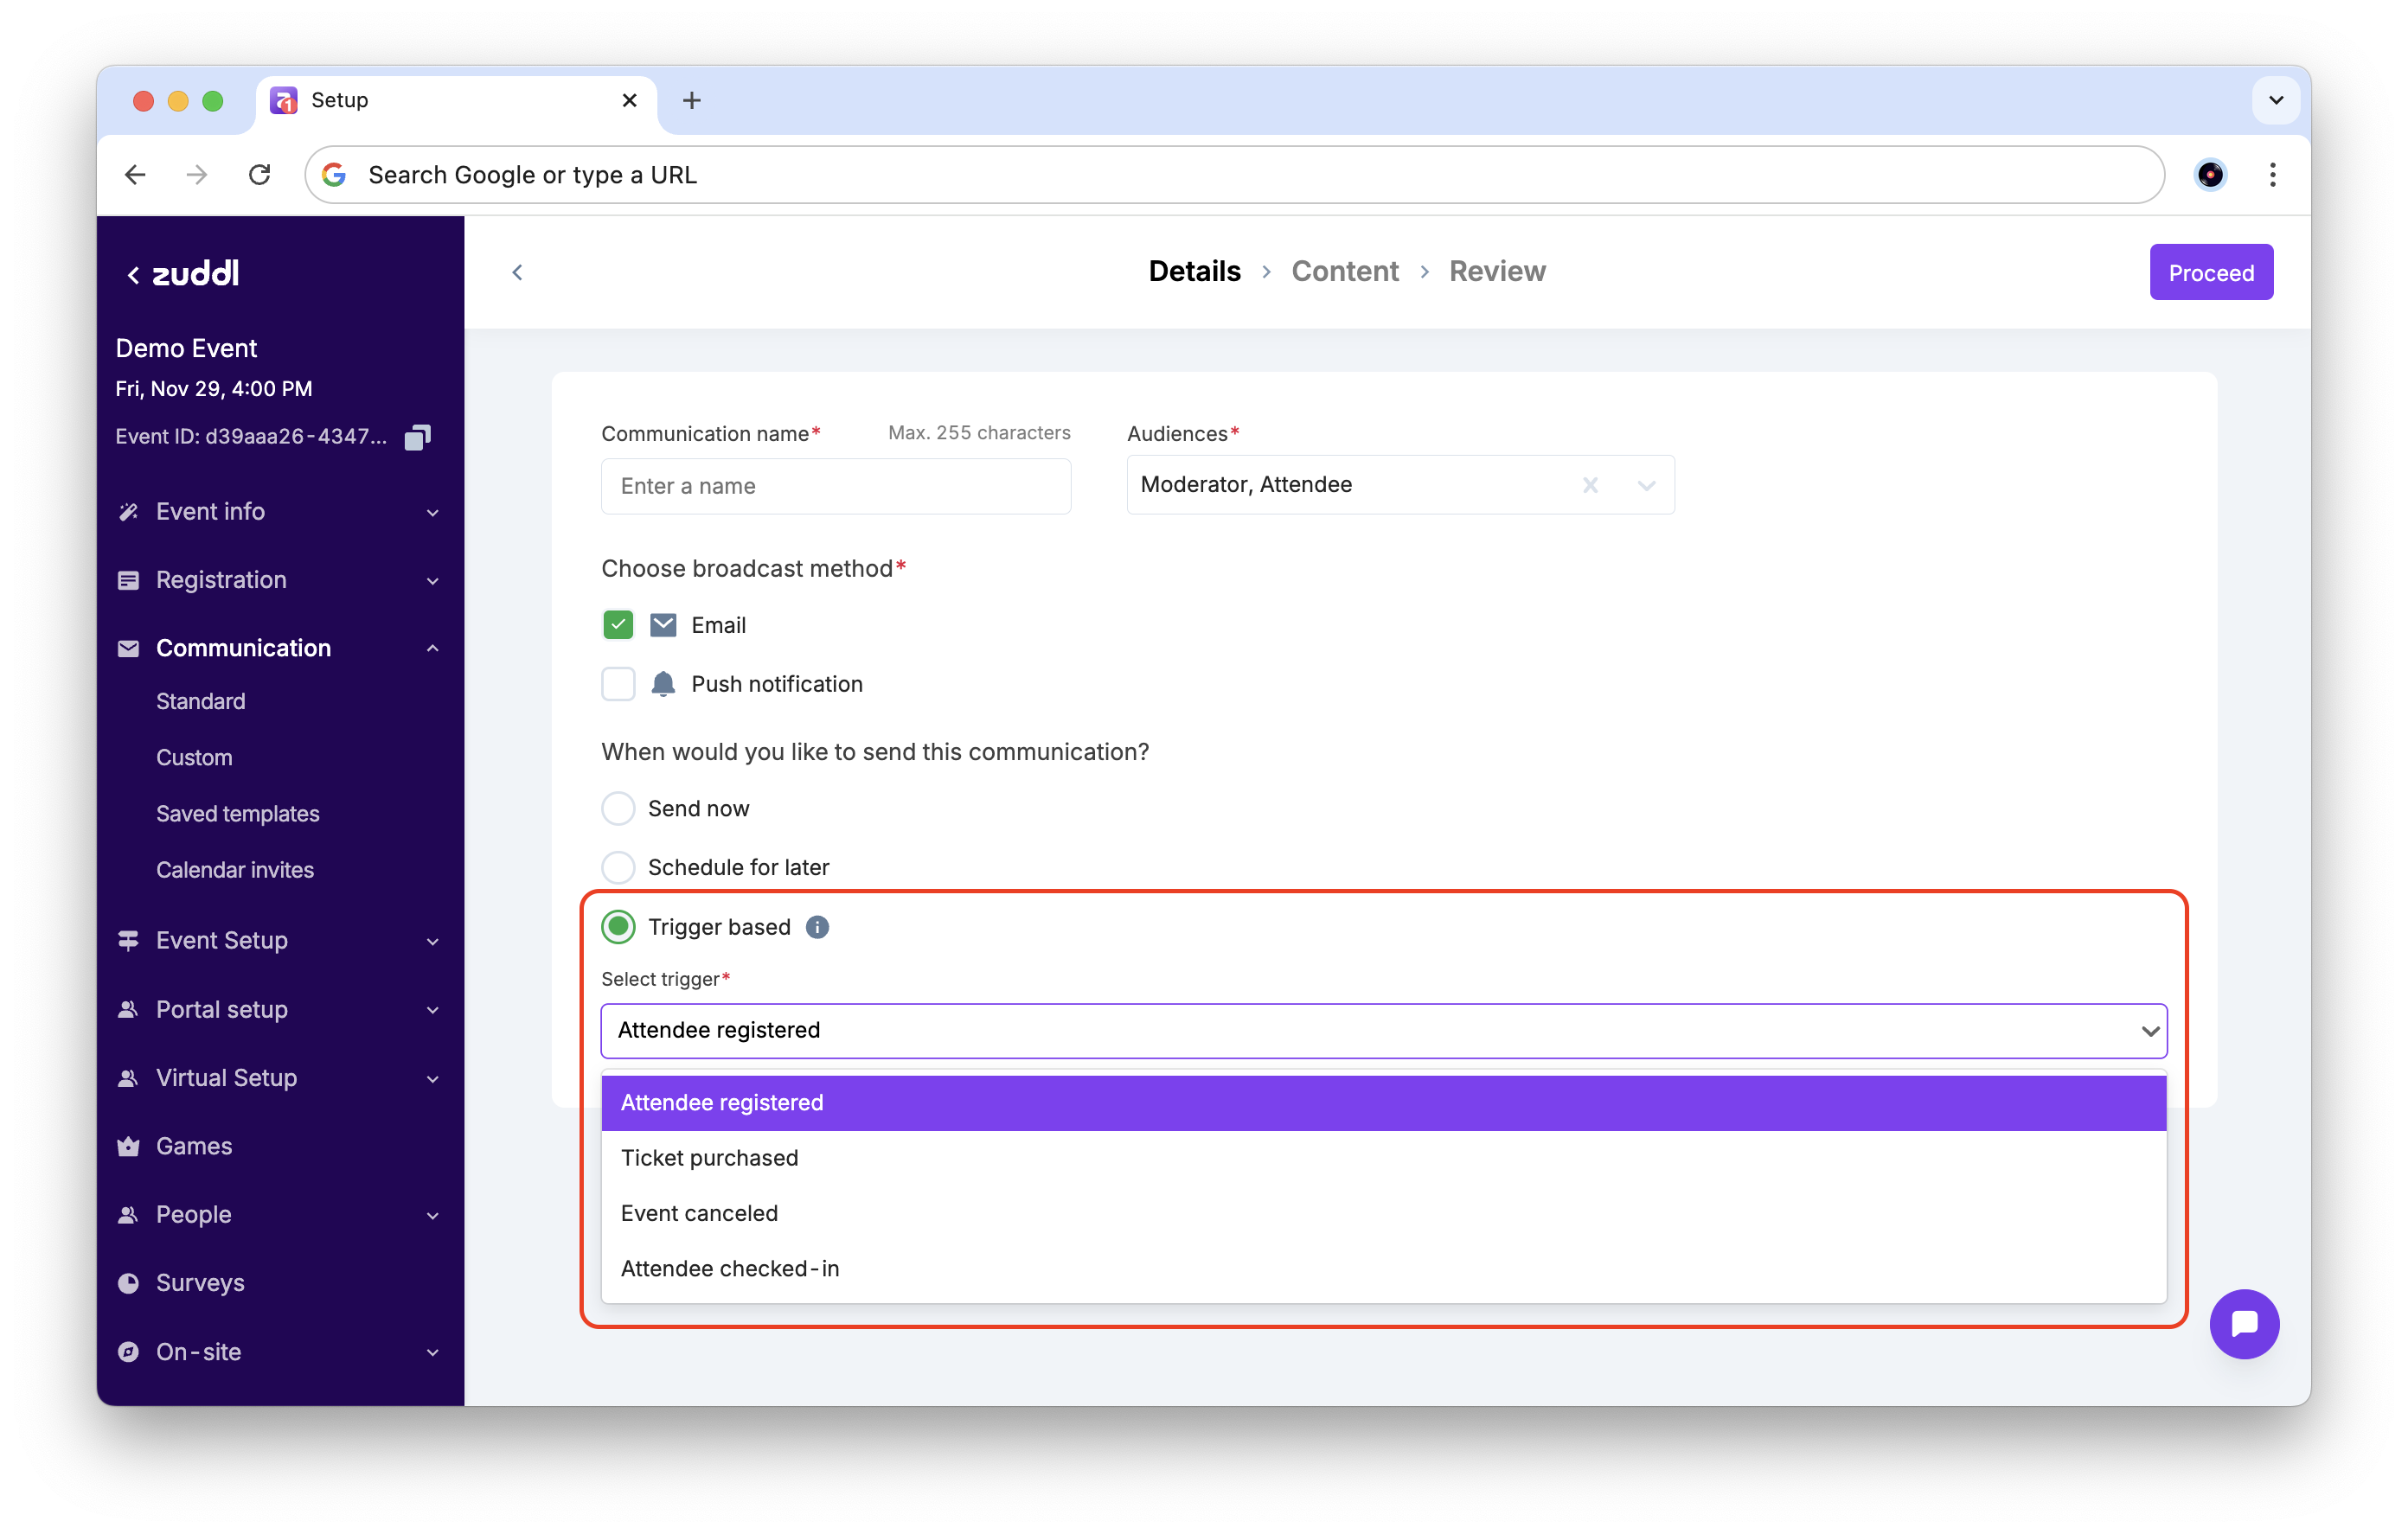Viewport: 2408px width, 1534px height.
Task: Copy the Event ID icon
Action: pos(417,437)
